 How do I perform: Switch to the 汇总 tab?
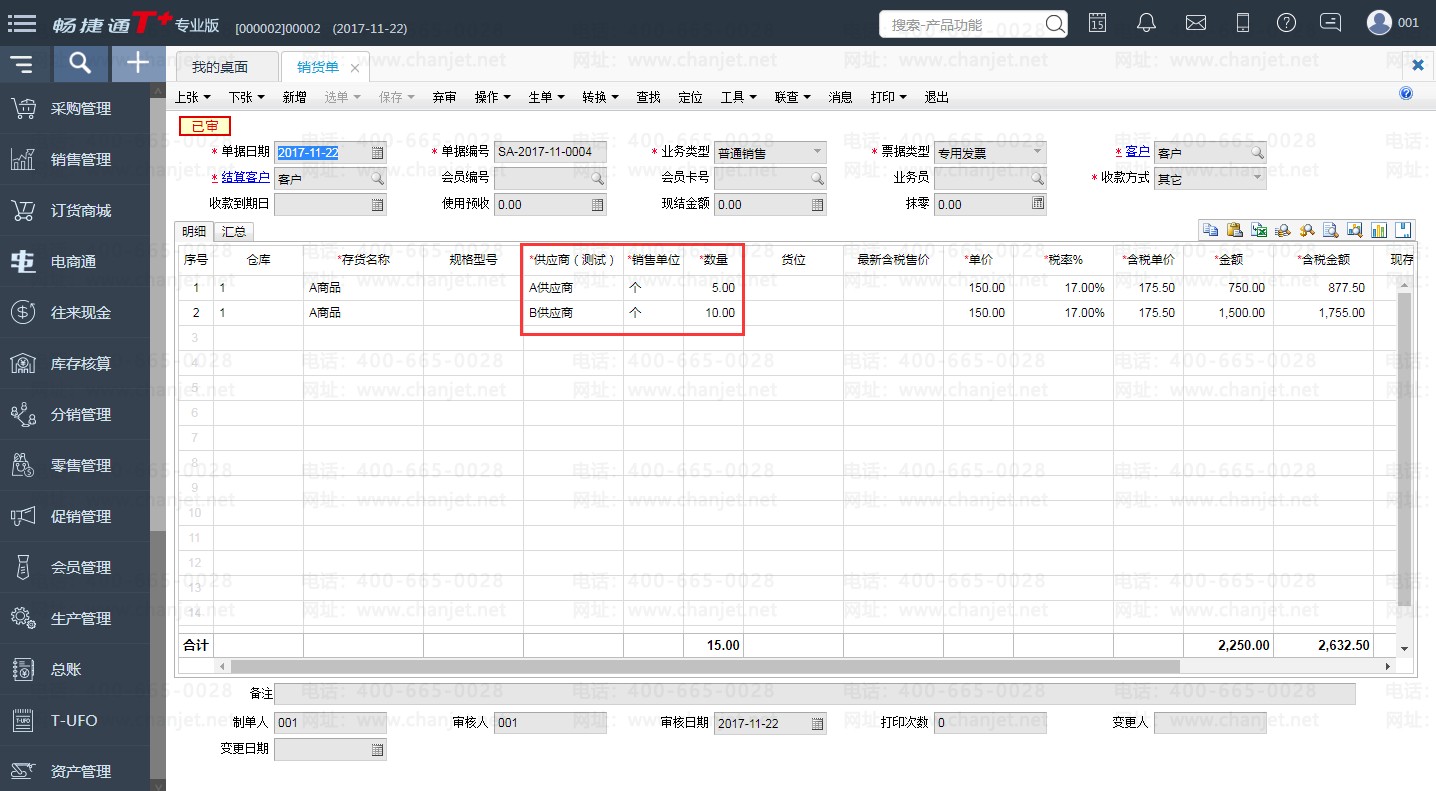point(233,231)
